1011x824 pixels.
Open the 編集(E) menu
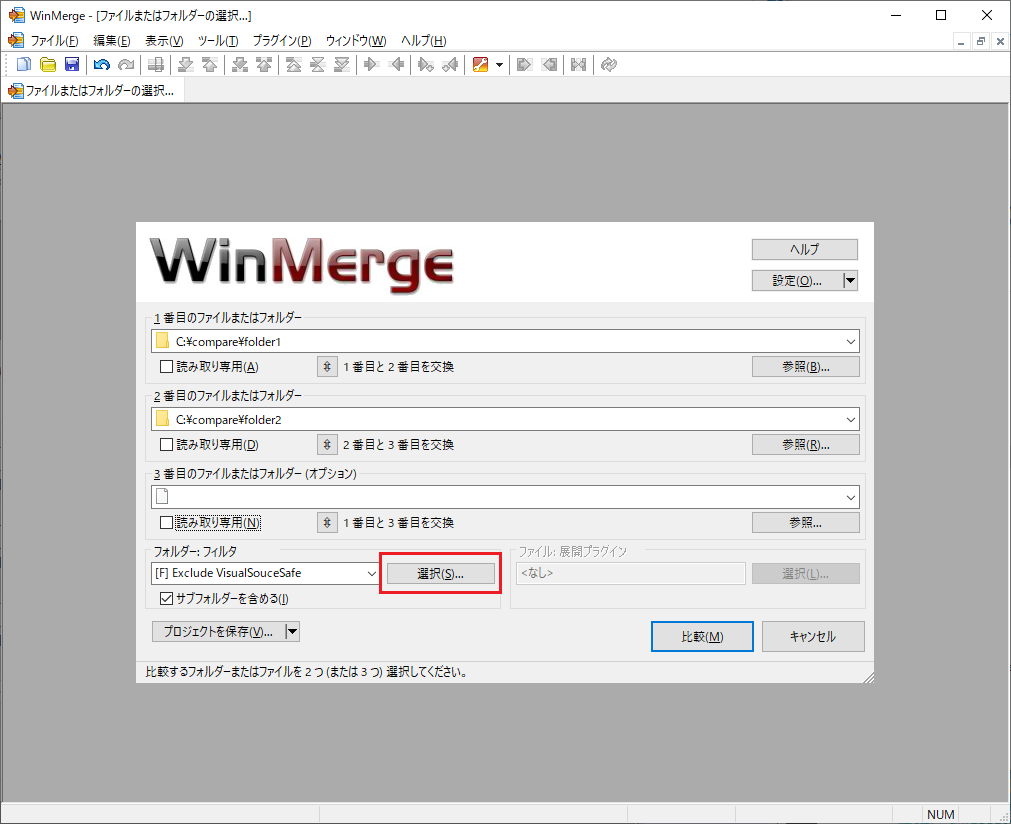[x=112, y=41]
